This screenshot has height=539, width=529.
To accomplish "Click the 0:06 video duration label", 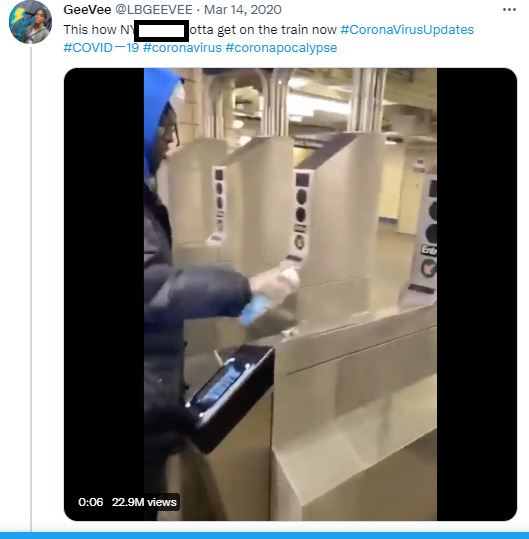I will [90, 502].
